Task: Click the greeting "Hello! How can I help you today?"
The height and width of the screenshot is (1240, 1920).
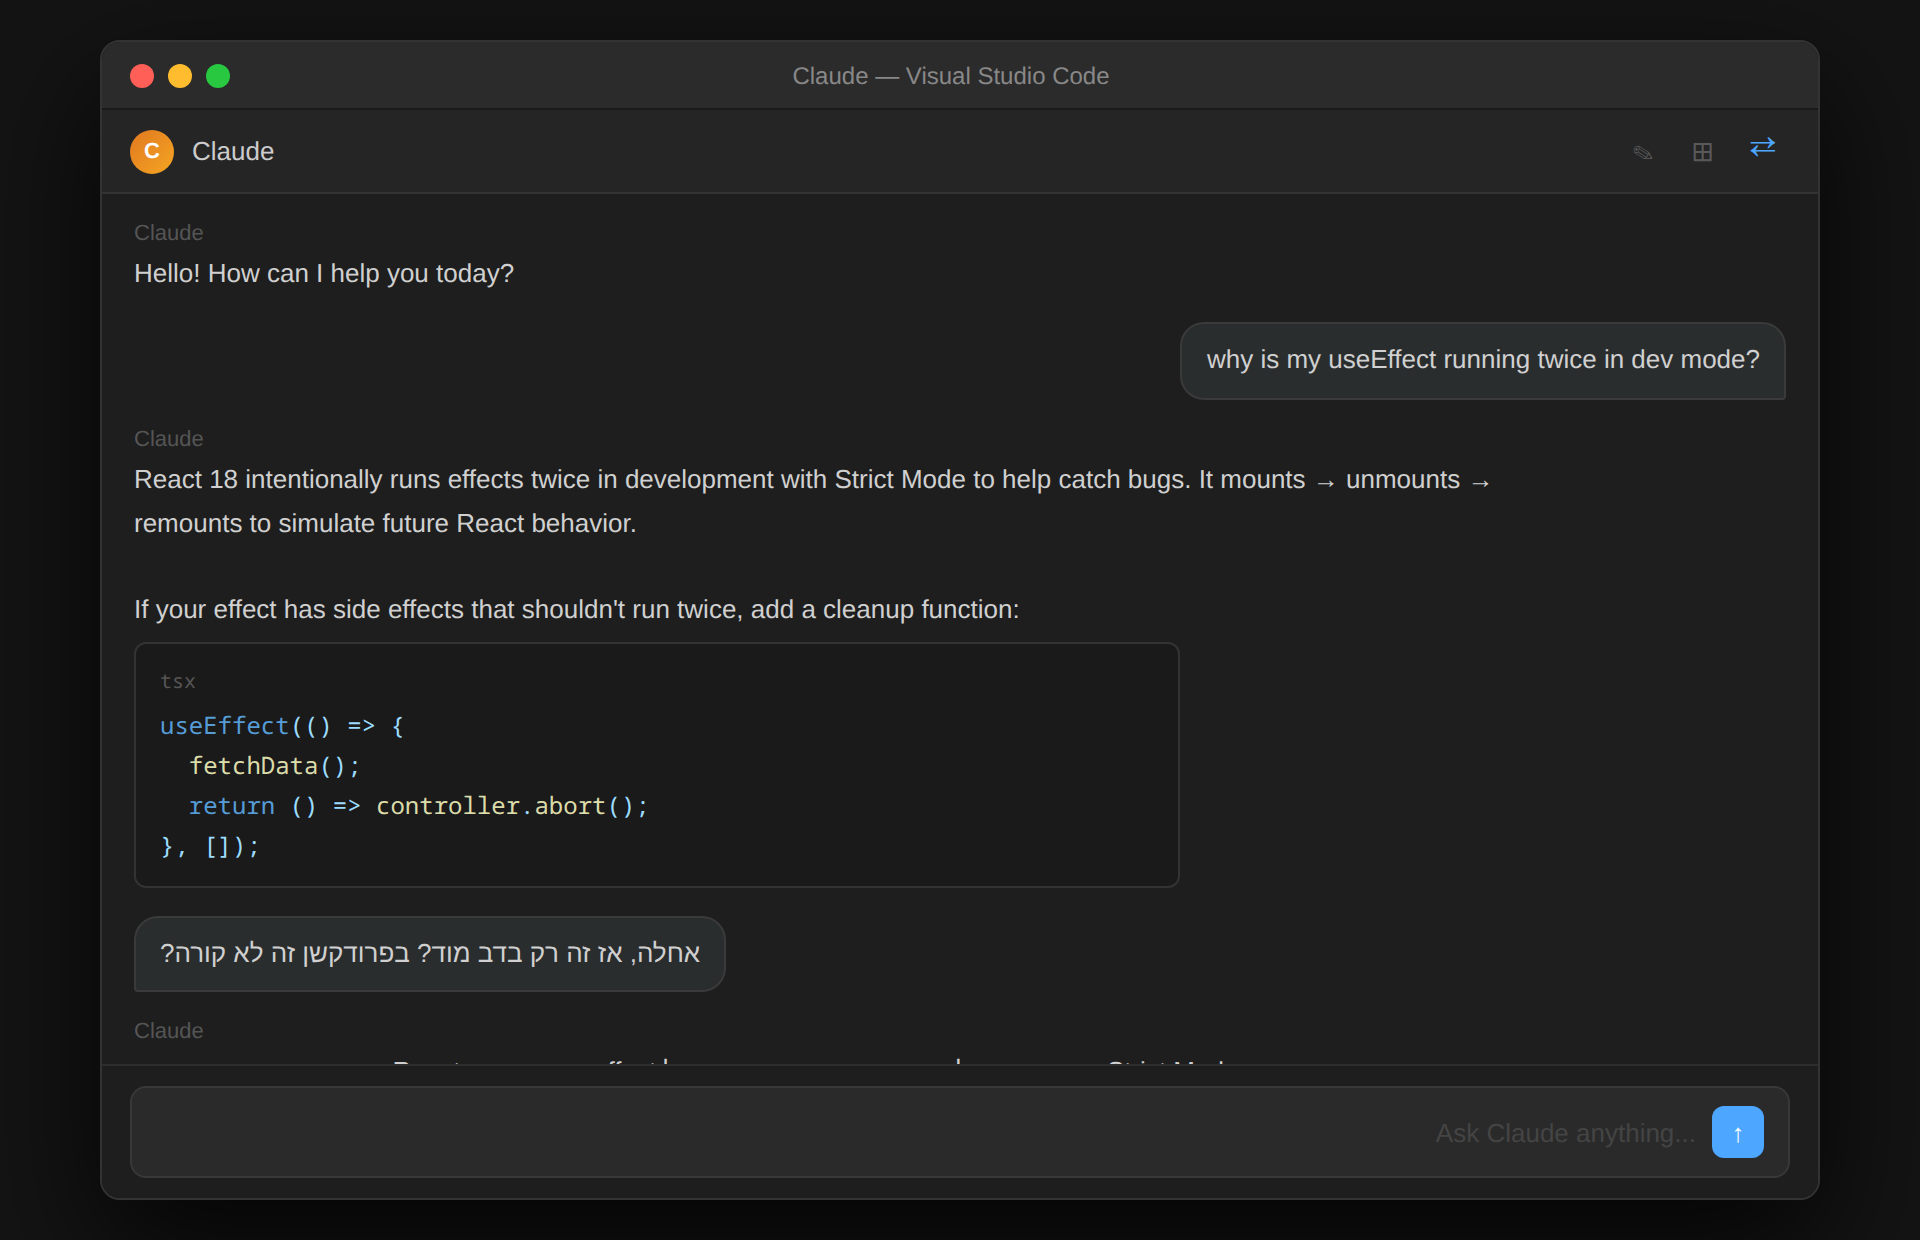Action: [324, 273]
